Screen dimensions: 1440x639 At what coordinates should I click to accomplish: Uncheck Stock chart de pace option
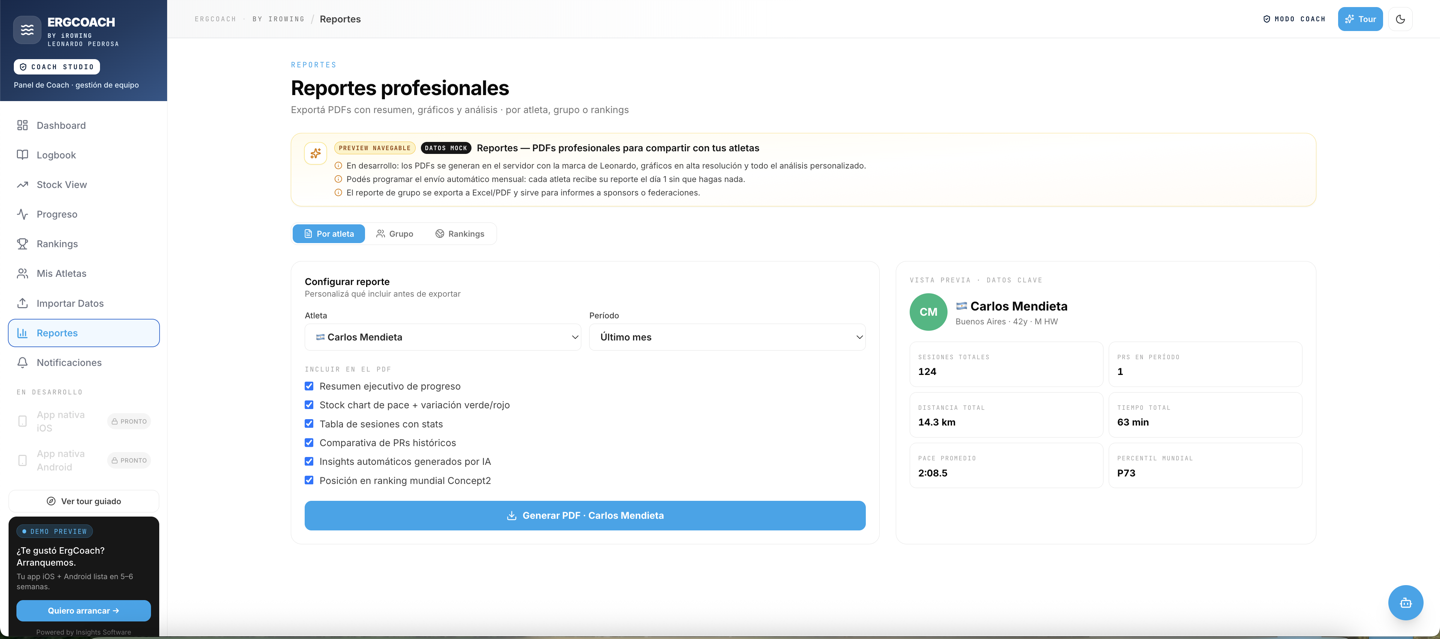pos(309,405)
